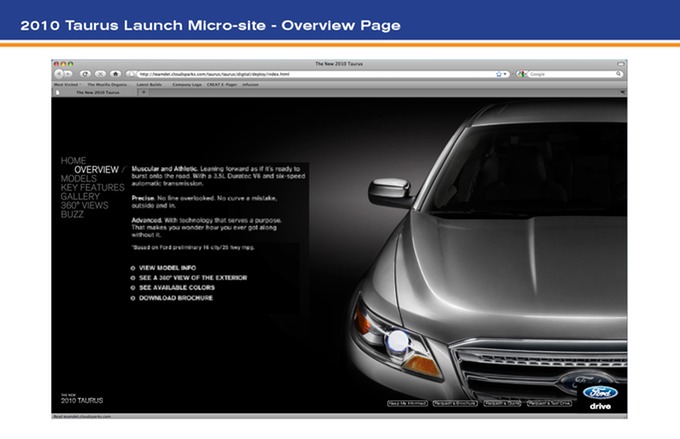Open the list all tabs arrow
The image size is (680, 439).
[622, 92]
